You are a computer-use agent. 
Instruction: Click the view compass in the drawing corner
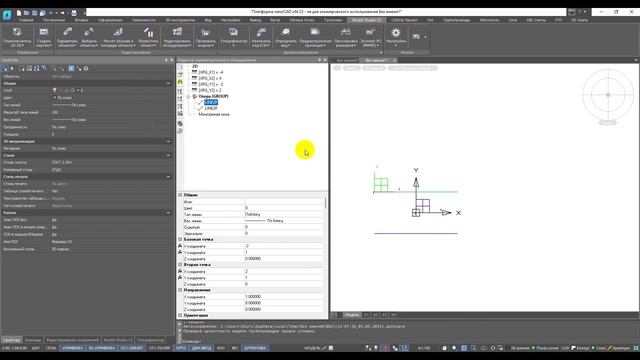608,95
